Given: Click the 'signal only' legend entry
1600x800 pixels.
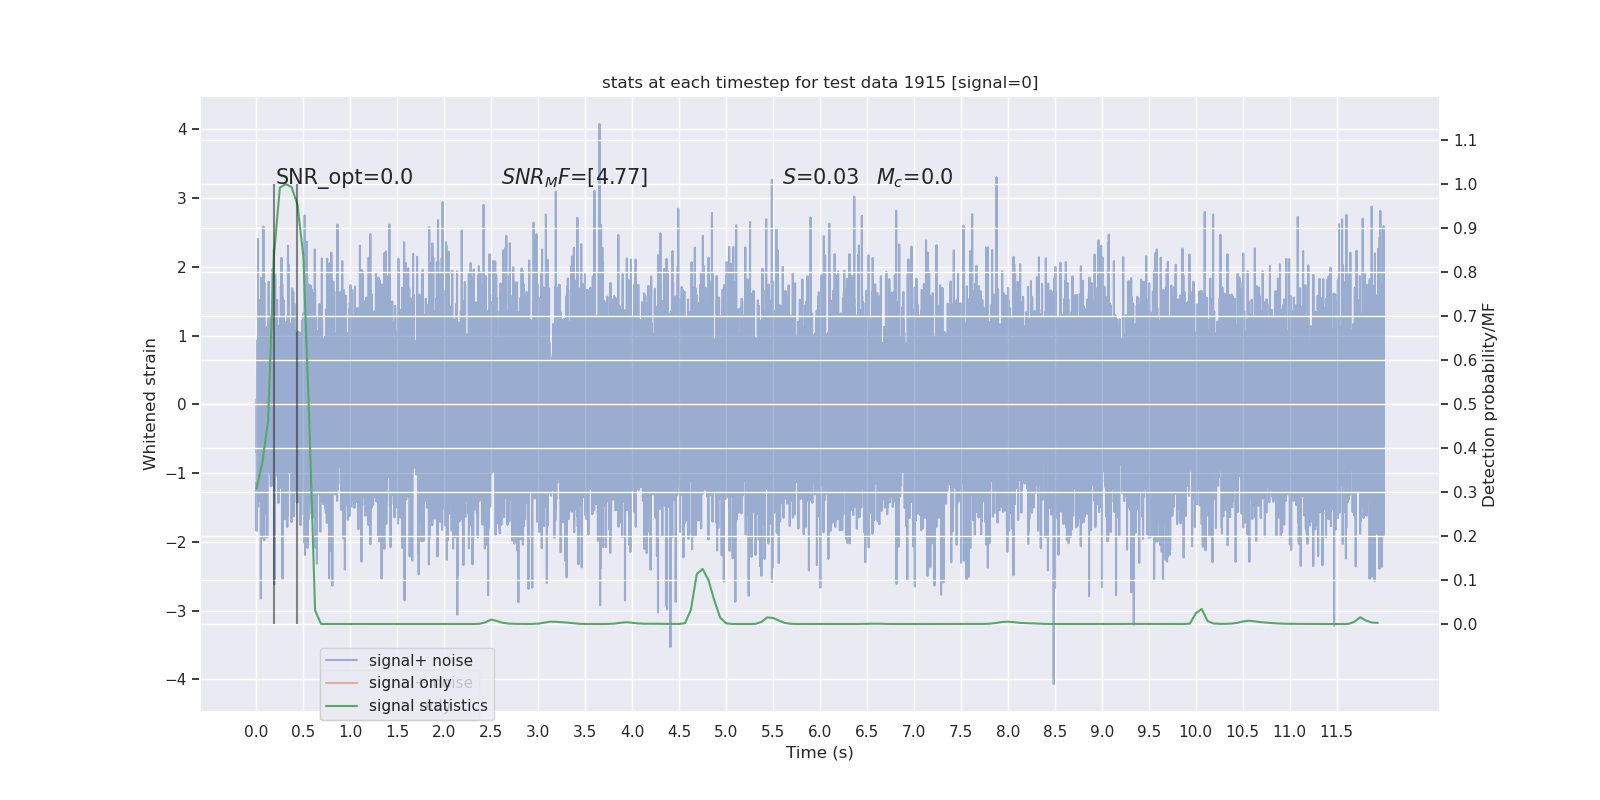Looking at the screenshot, I should 410,683.
